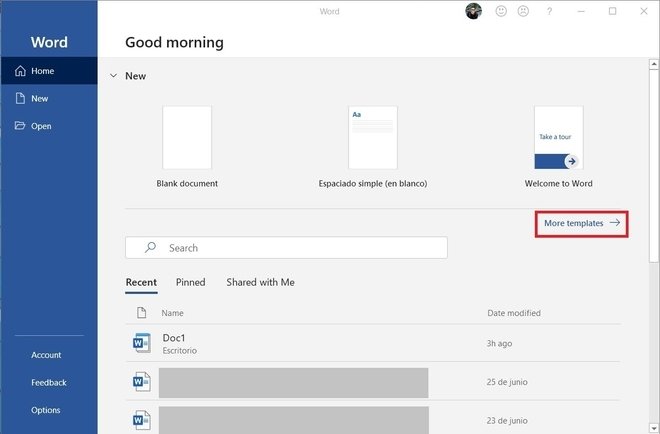
Task: Click the '3h ago' date entry
Action: click(499, 343)
